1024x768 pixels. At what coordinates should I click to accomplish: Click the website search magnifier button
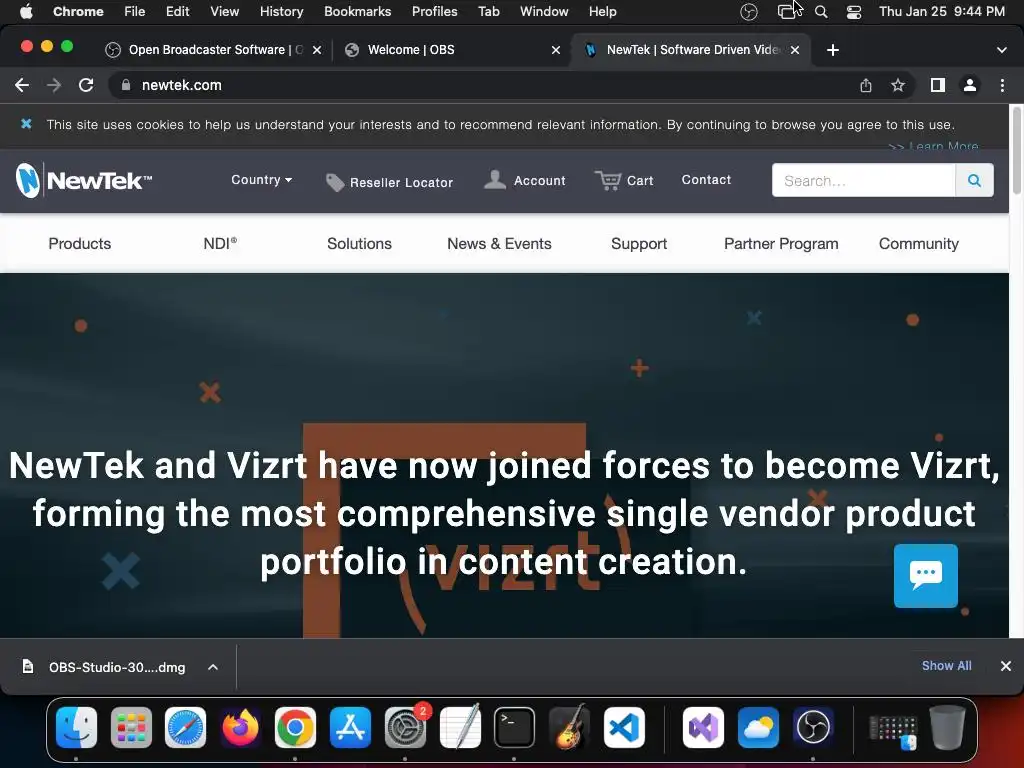[974, 180]
